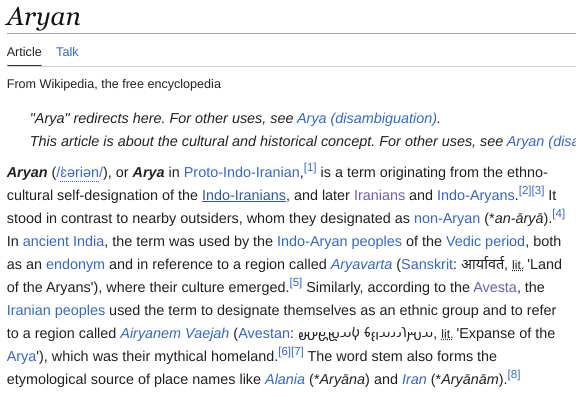The width and height of the screenshot is (576, 397).
Task: Open the Proto-Indo-Iranian link
Action: click(x=242, y=172)
